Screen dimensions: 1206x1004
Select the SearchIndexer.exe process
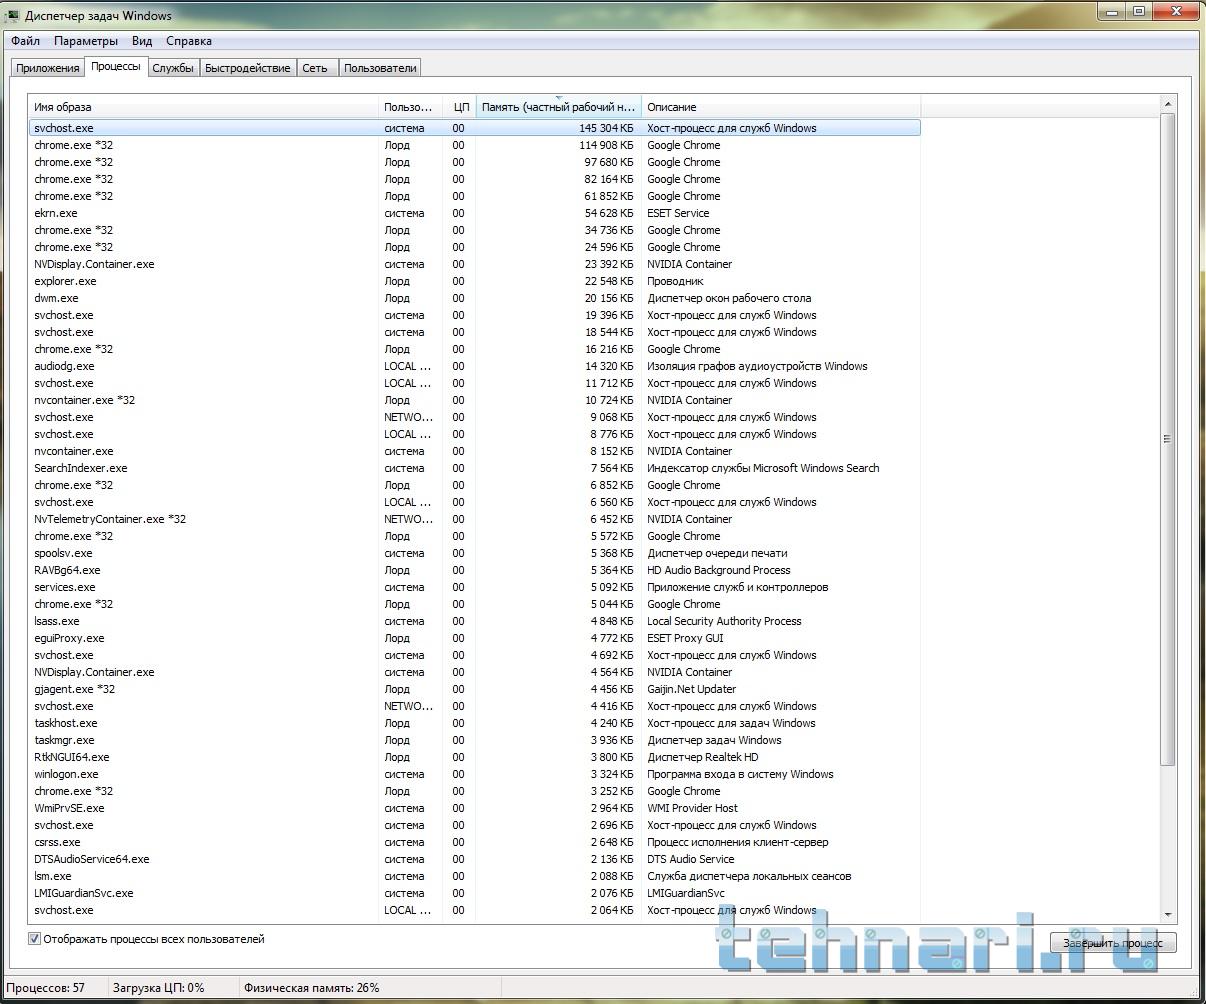click(475, 468)
